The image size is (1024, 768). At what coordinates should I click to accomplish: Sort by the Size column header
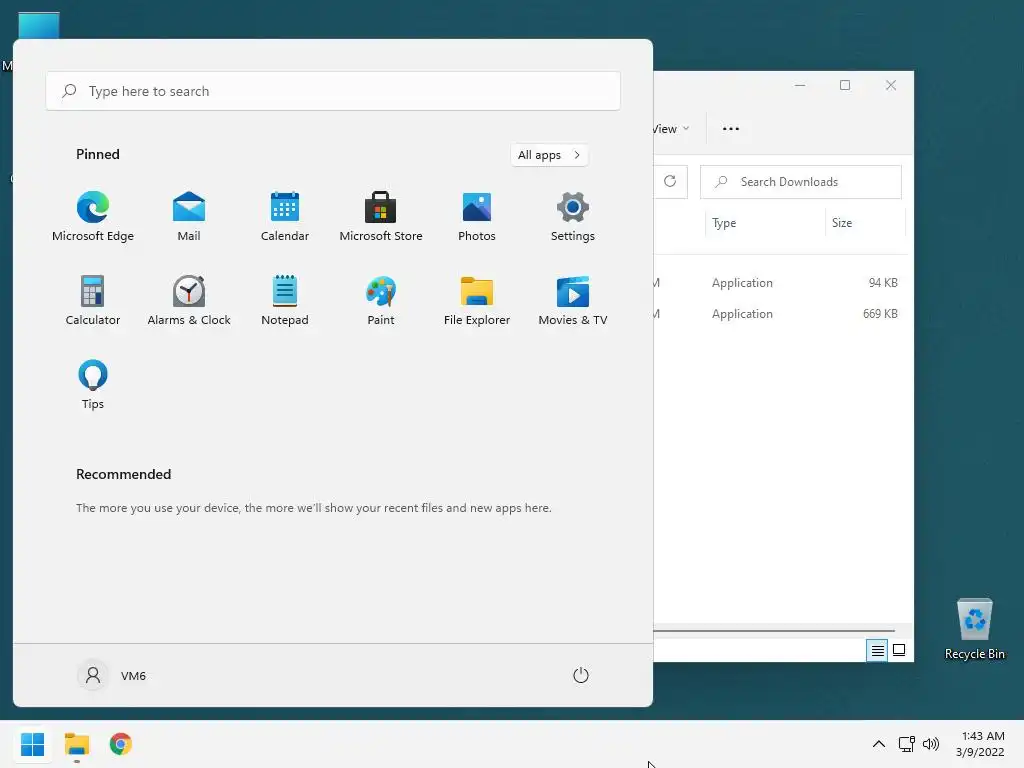point(865,223)
